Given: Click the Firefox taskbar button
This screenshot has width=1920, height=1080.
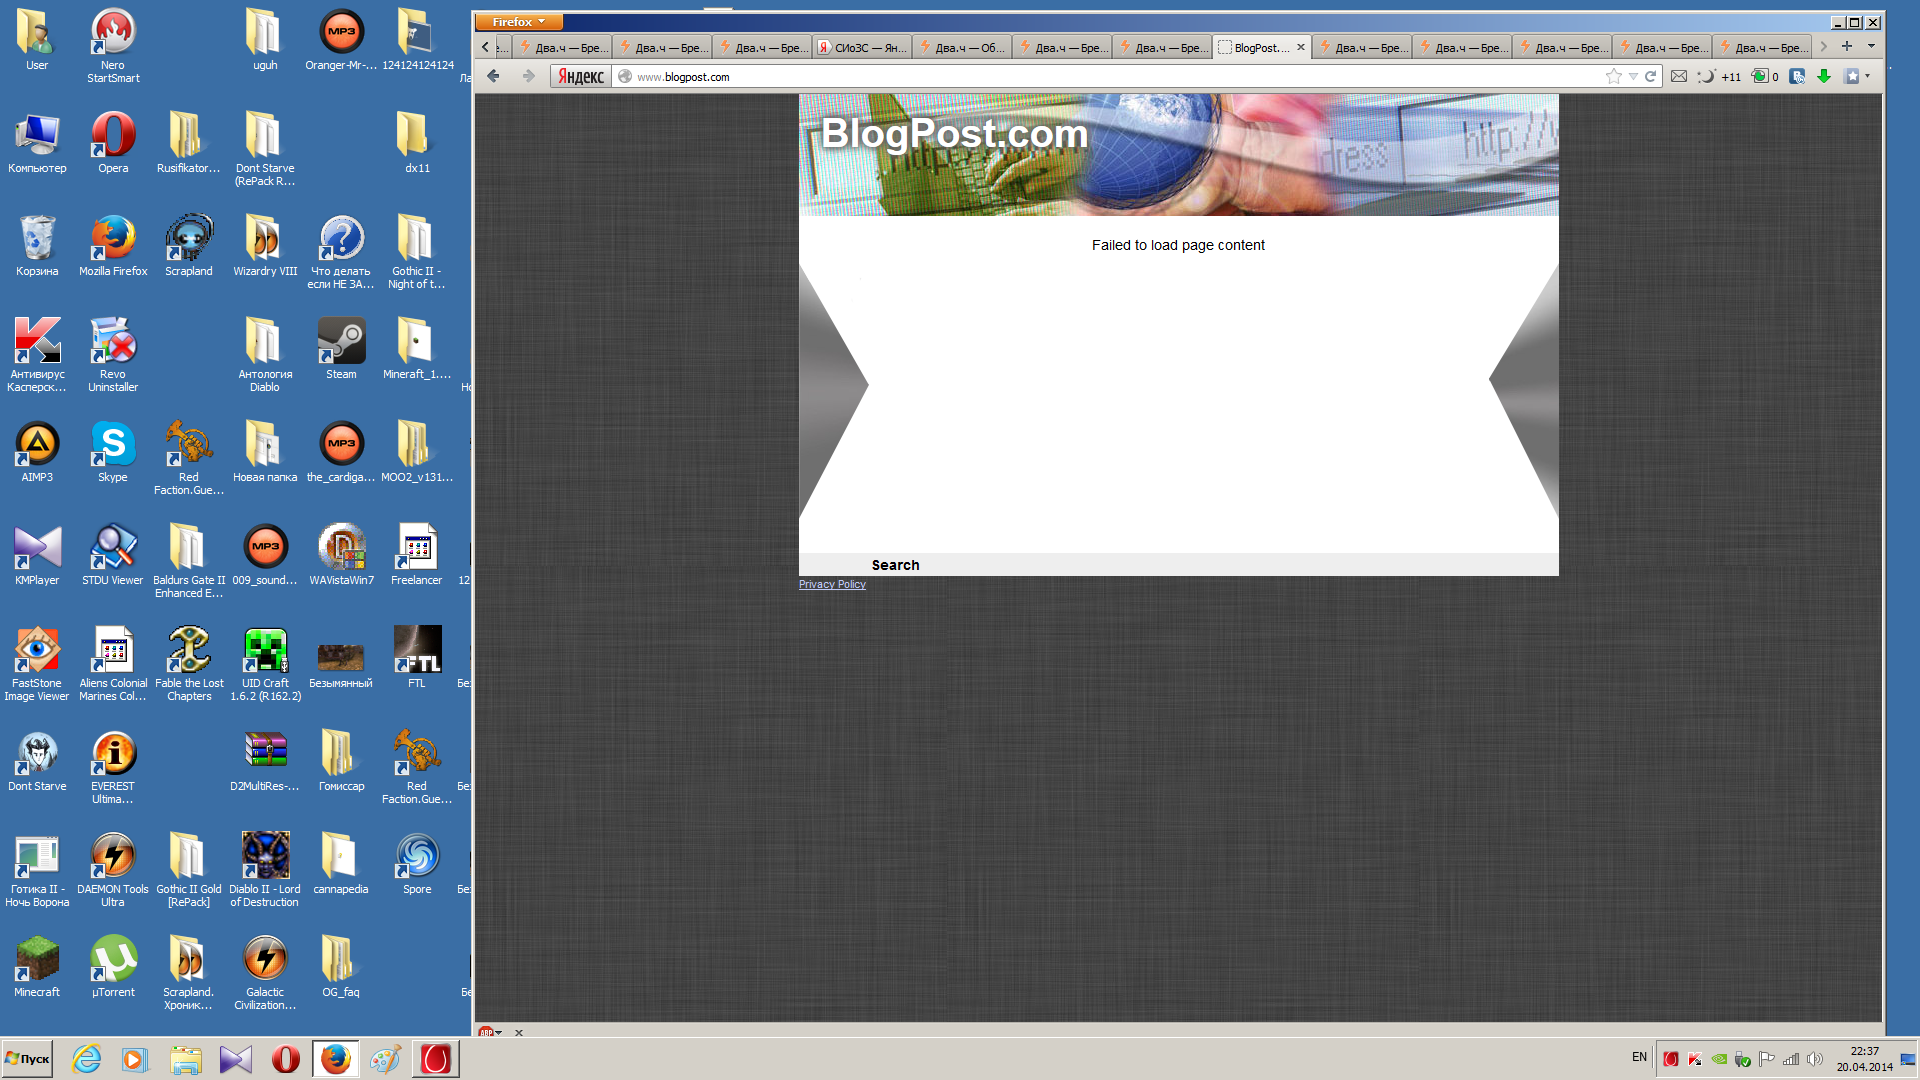Looking at the screenshot, I should point(336,1059).
